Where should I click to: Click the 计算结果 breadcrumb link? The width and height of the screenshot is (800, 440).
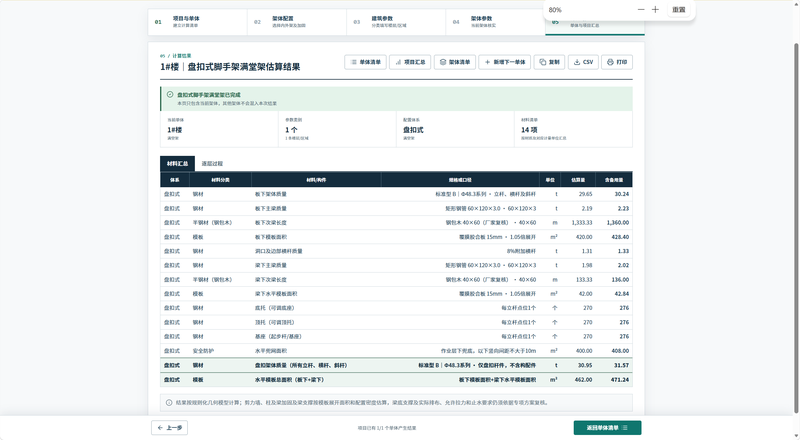(182, 56)
